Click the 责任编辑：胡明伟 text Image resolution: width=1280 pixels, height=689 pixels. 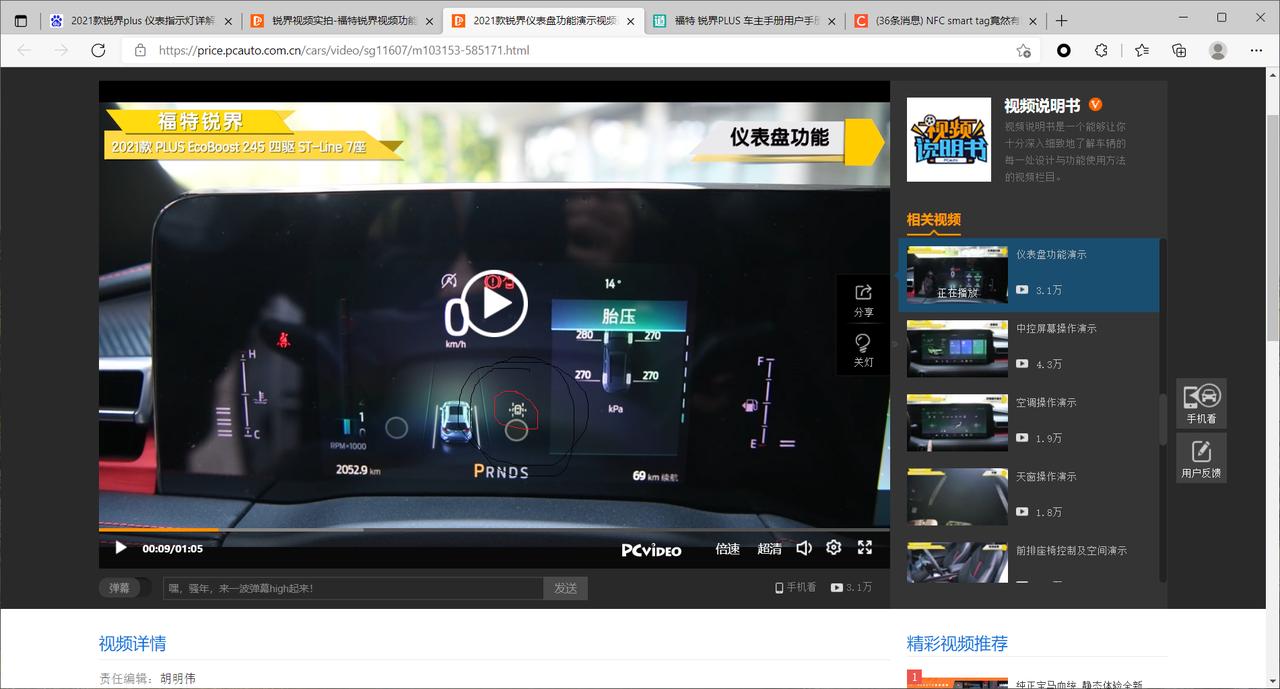pyautogui.click(x=147, y=678)
